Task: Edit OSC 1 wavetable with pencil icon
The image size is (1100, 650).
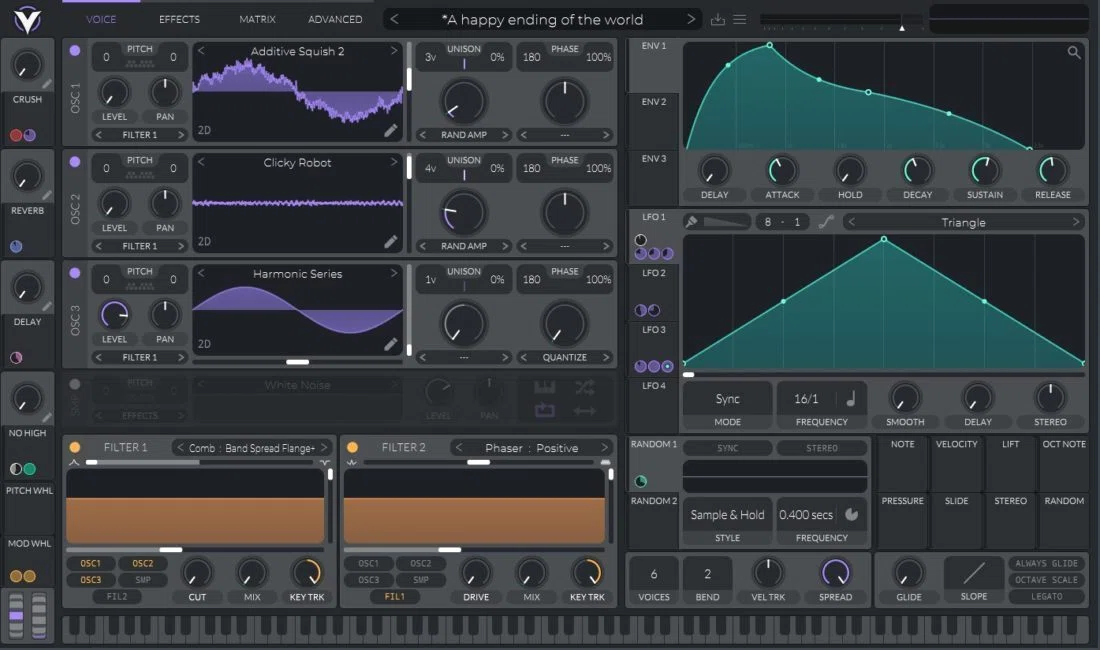Action: click(x=391, y=130)
